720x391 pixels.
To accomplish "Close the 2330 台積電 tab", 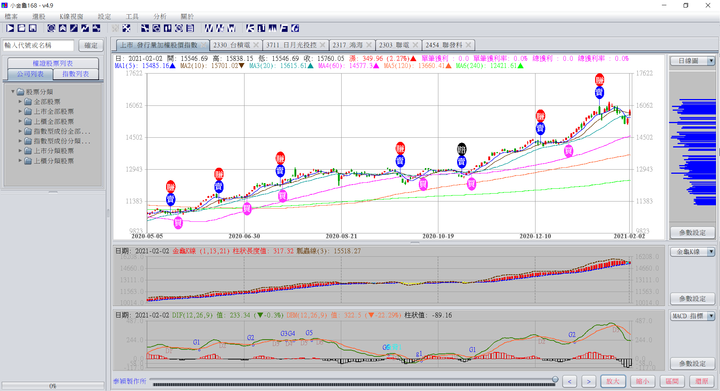I will tap(256, 45).
